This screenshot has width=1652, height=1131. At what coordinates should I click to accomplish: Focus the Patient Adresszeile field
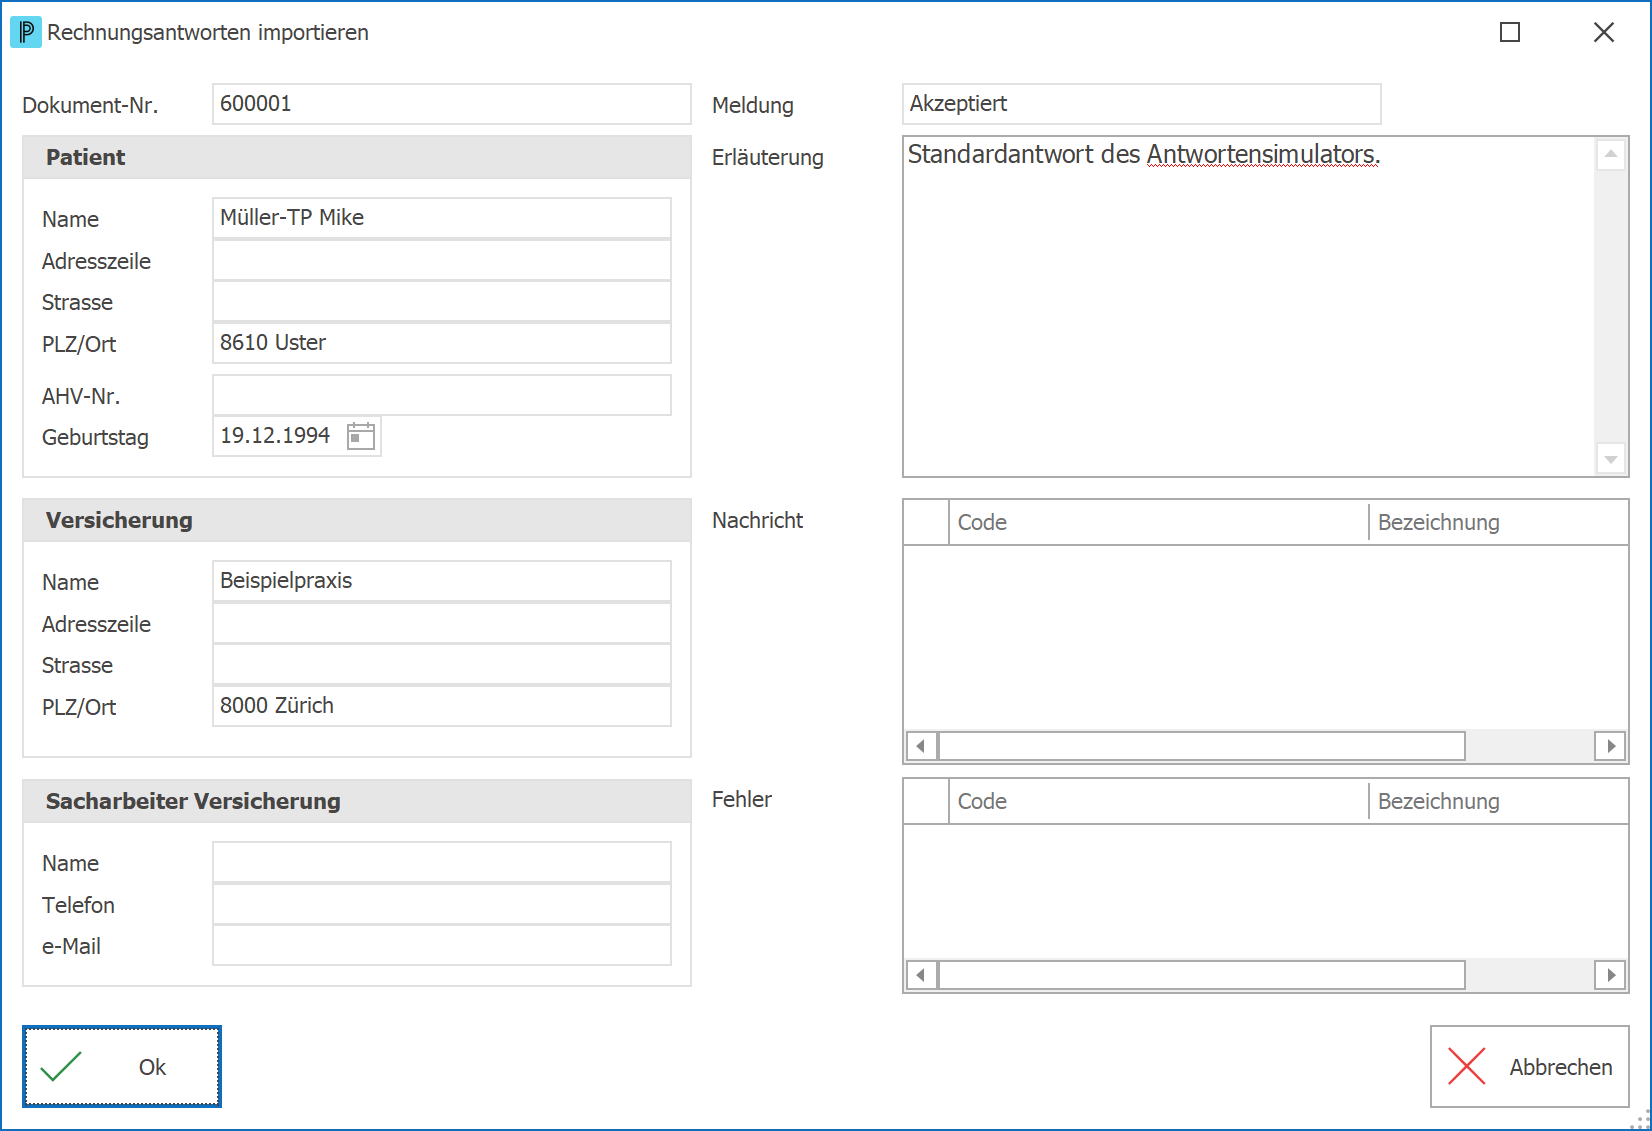pos(442,260)
